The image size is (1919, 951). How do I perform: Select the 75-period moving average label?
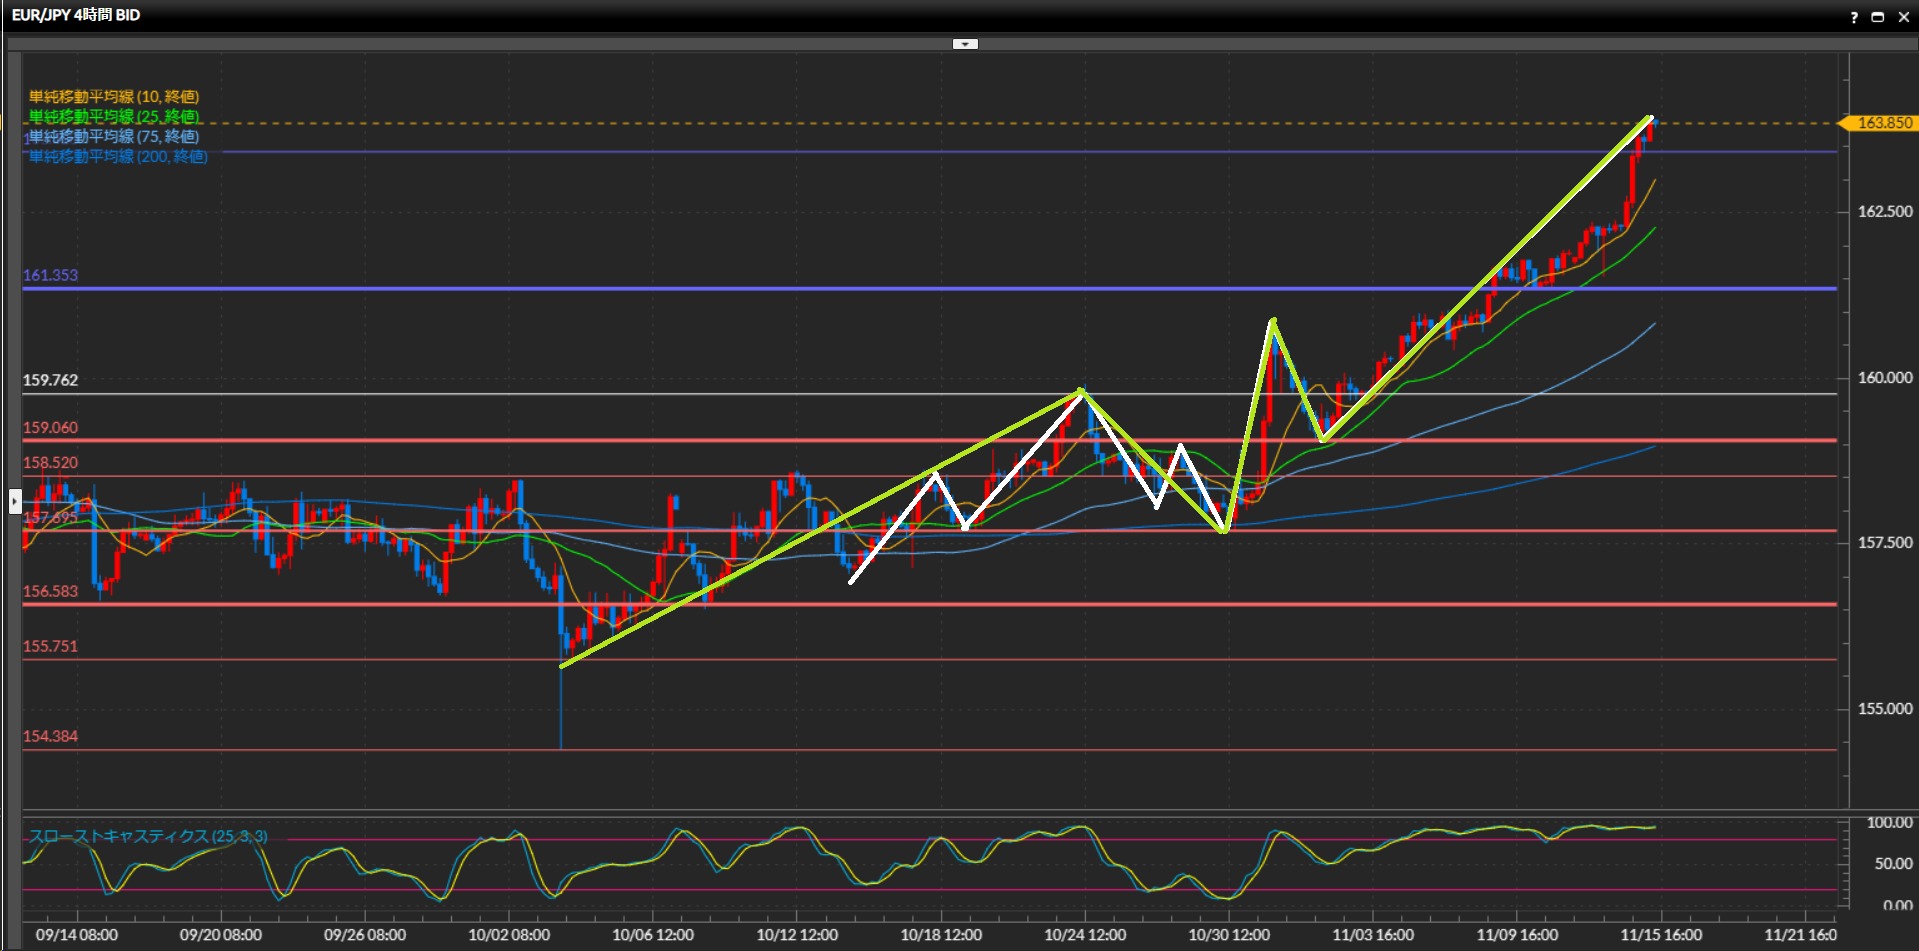(114, 137)
